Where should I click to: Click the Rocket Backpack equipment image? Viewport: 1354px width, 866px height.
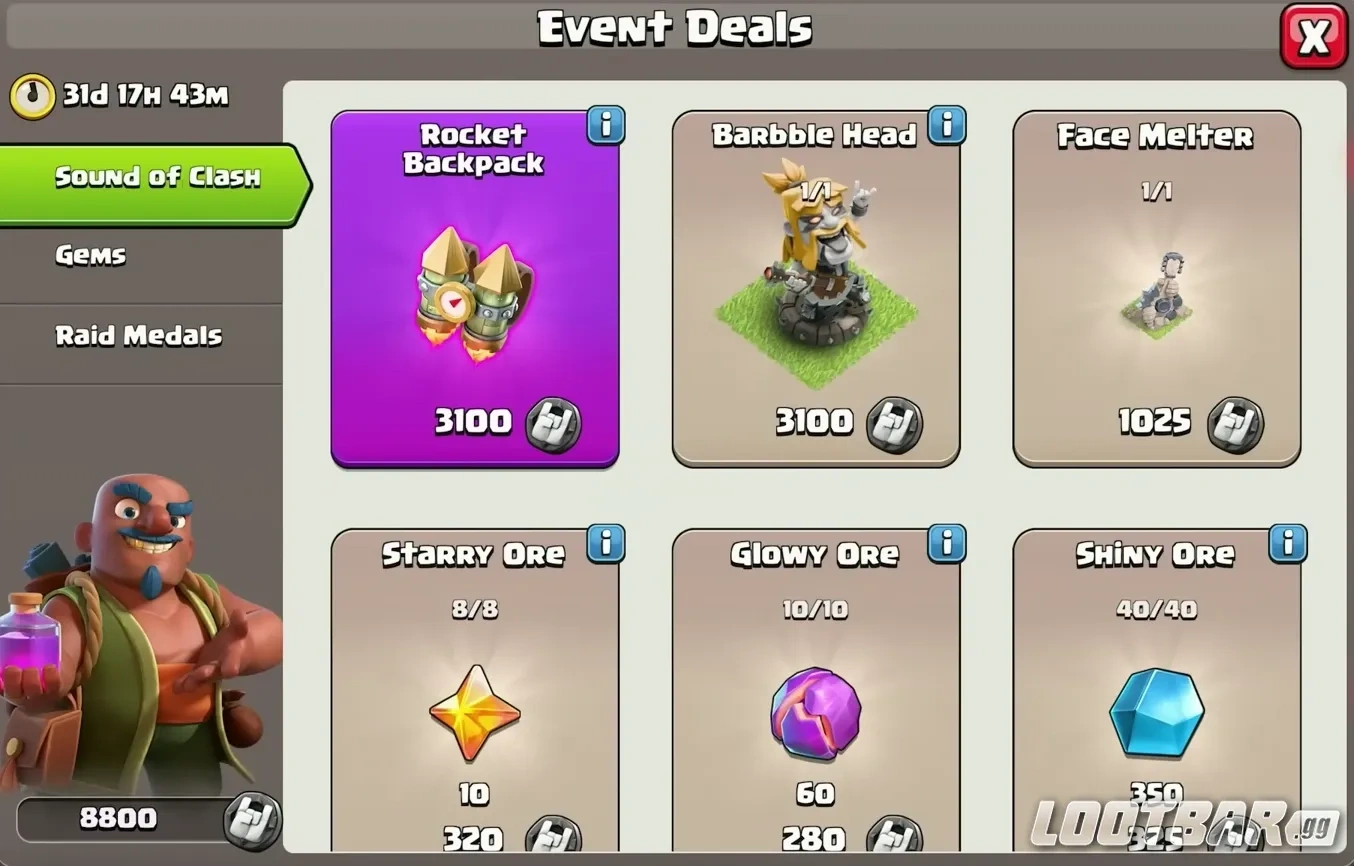tap(473, 293)
